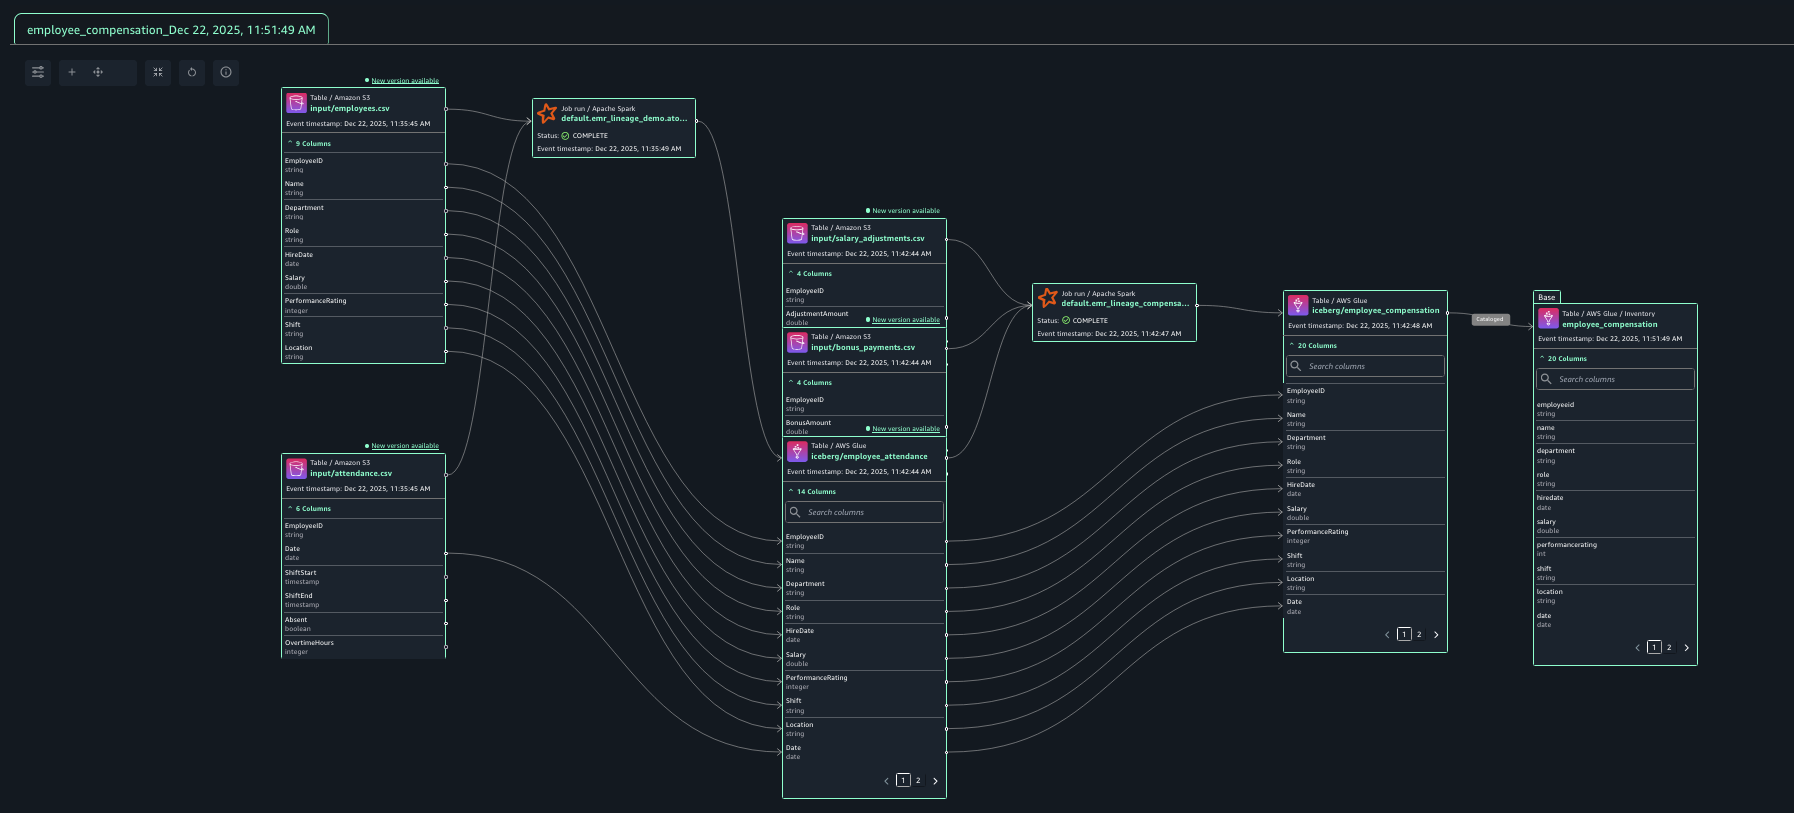This screenshot has height=813, width=1794.
Task: Click search magnifier icon in iceberg/employee_compensation
Action: [1296, 366]
